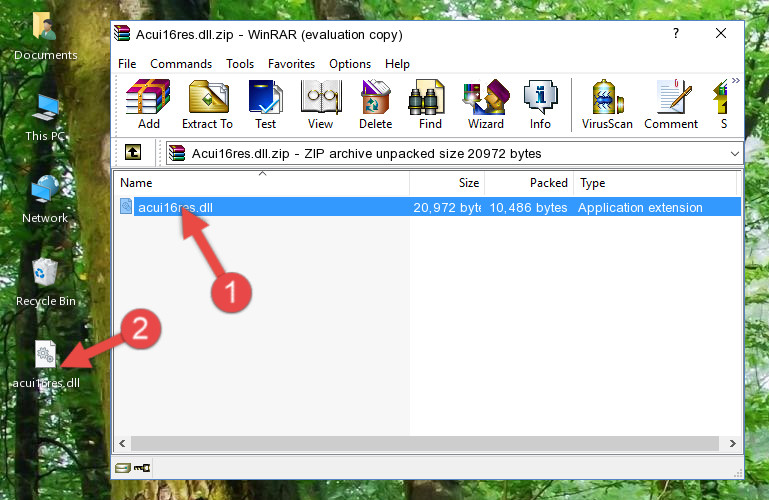Select acui16res.dll file on the desktop
Image resolution: width=769 pixels, height=500 pixels.
tap(46, 364)
